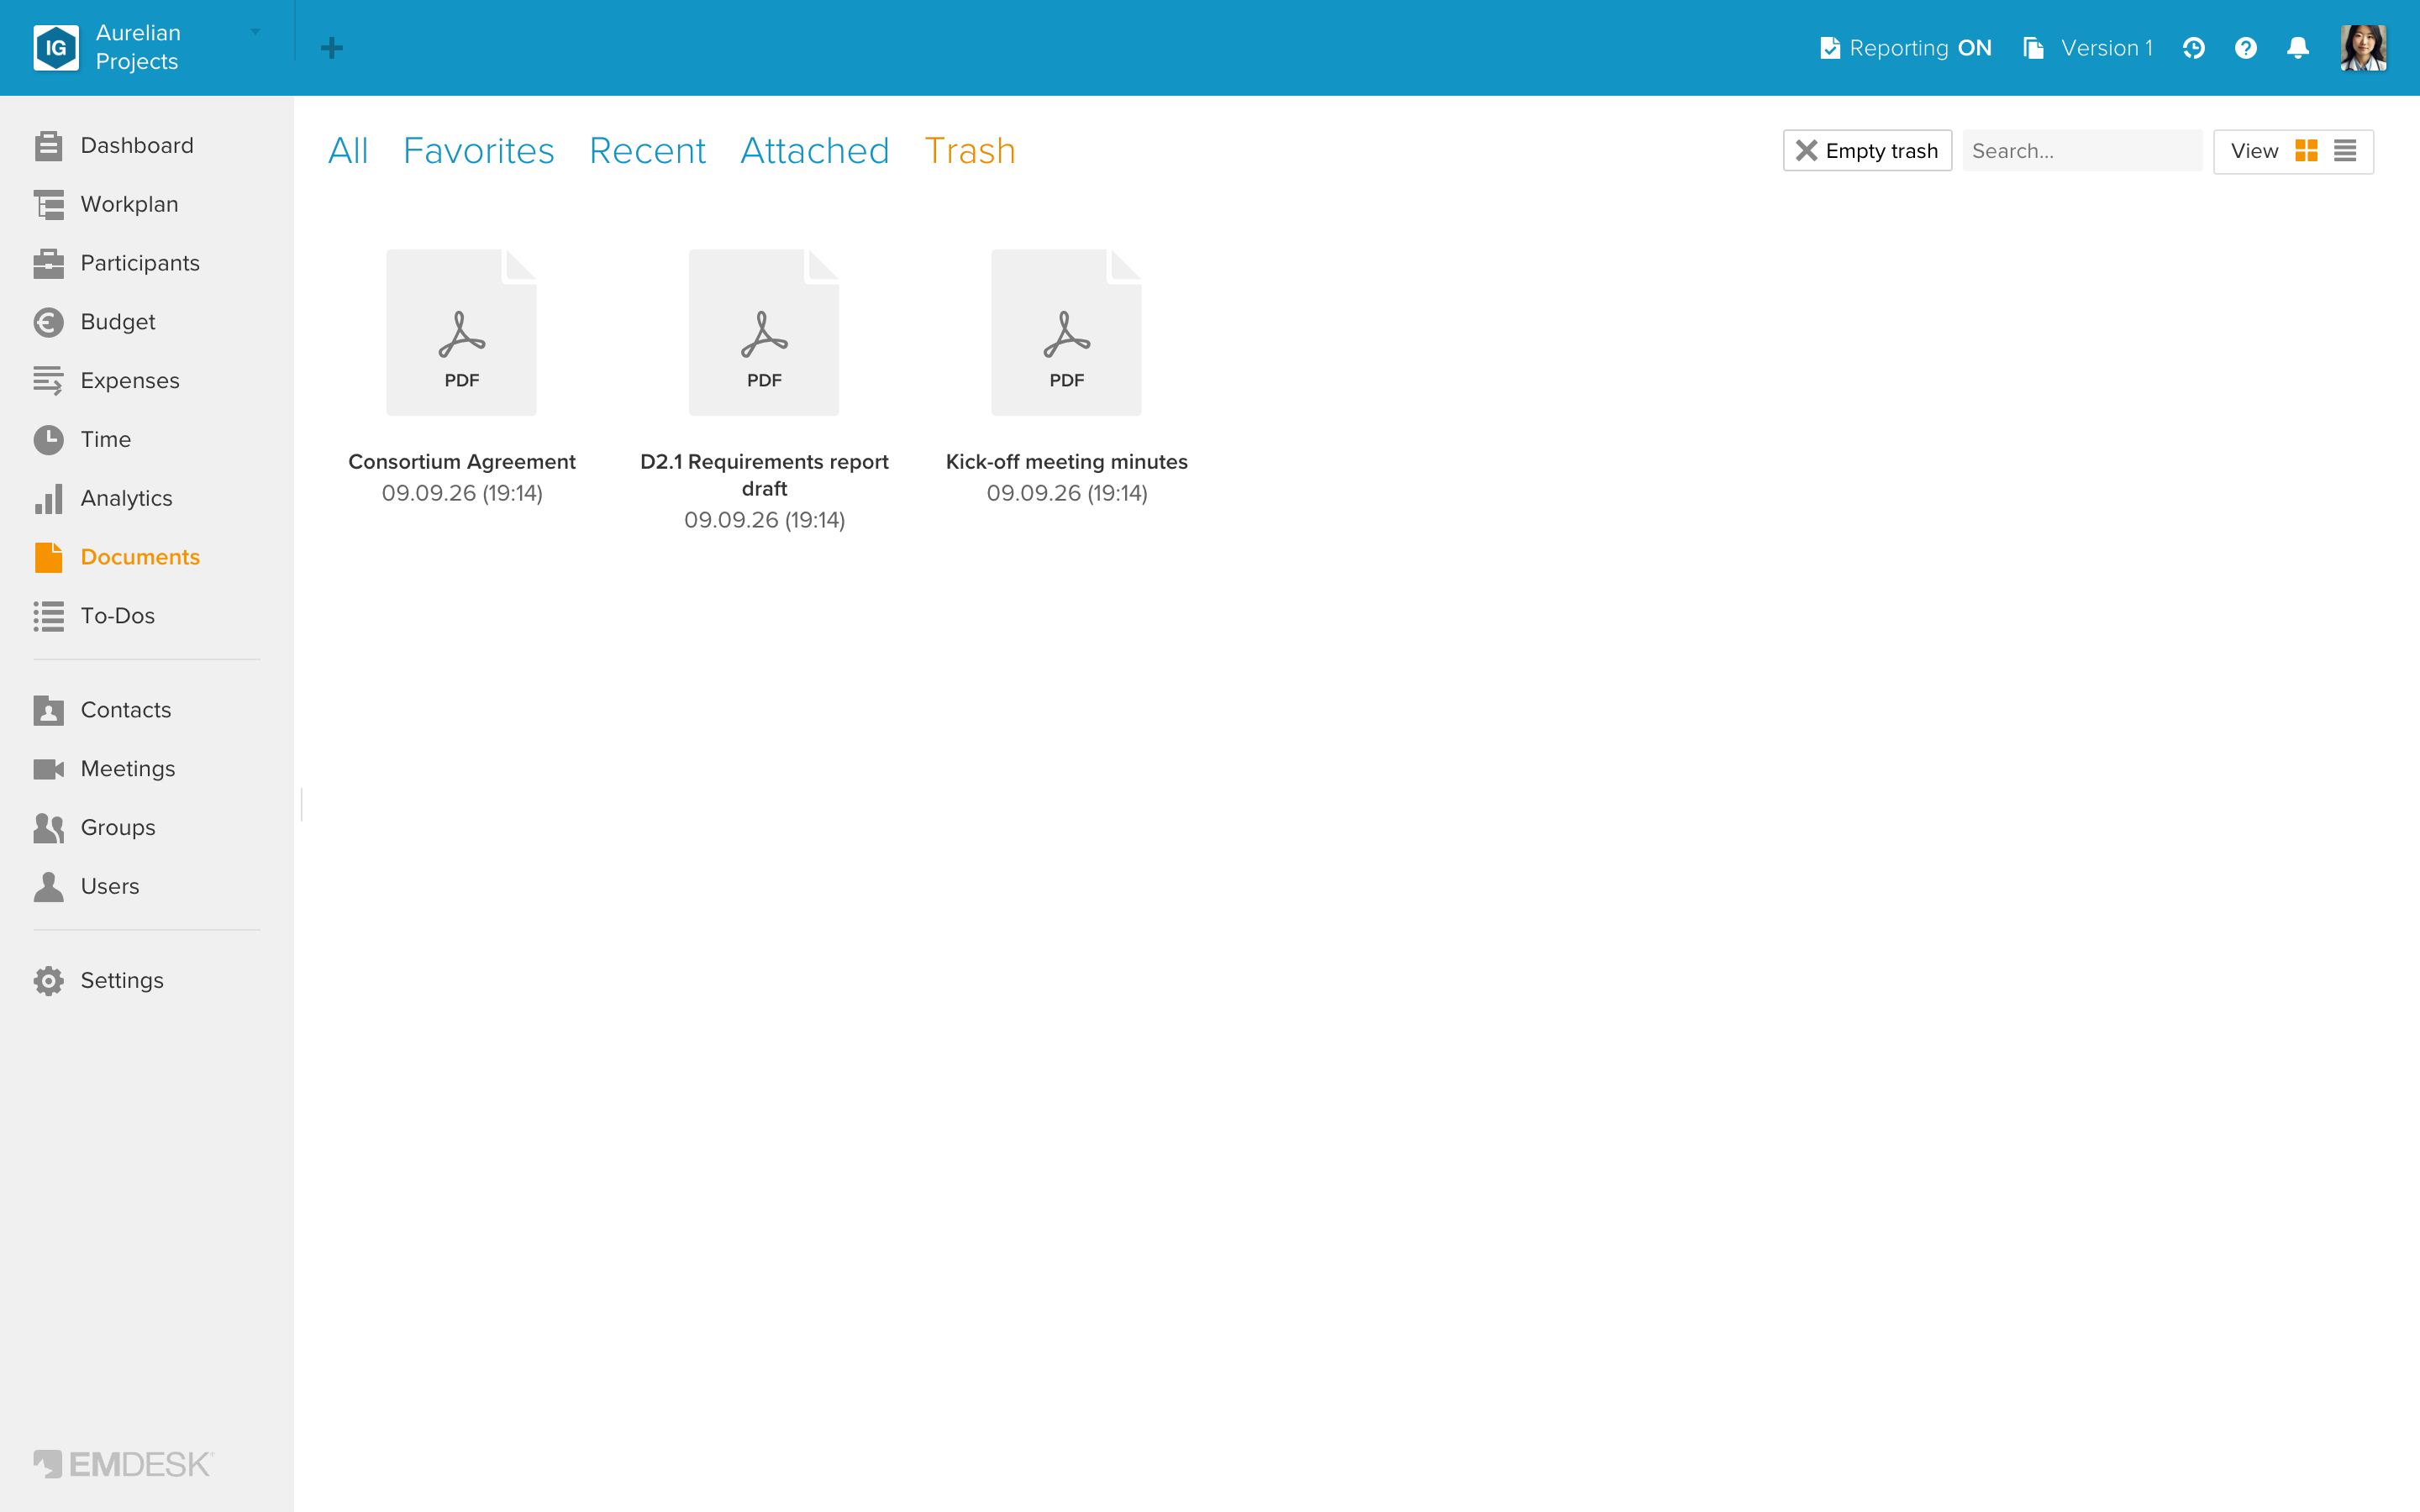This screenshot has height=1512, width=2420.
Task: Click the D2.1 Requirements report draft name
Action: [764, 475]
